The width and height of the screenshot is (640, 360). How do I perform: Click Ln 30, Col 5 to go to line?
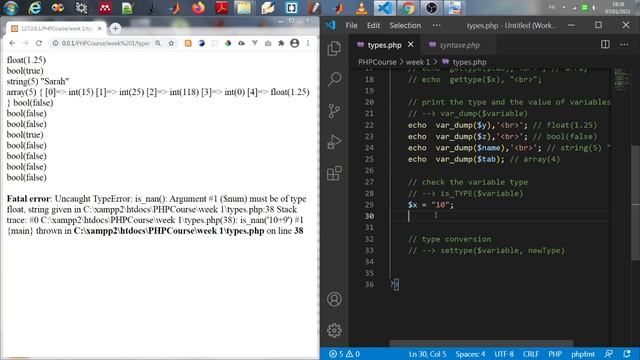[427, 354]
